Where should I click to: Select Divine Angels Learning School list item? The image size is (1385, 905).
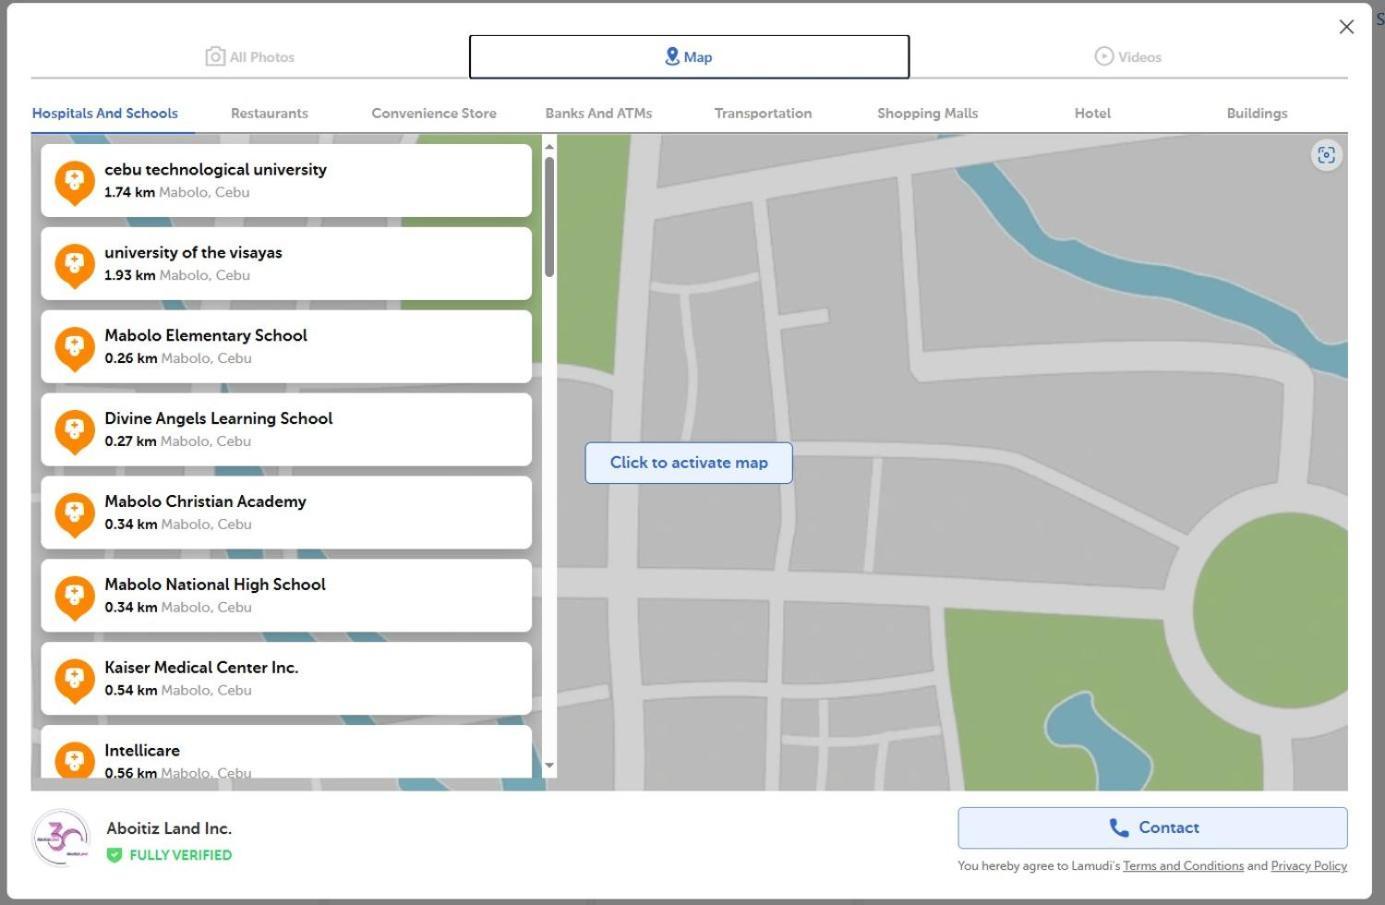point(286,429)
